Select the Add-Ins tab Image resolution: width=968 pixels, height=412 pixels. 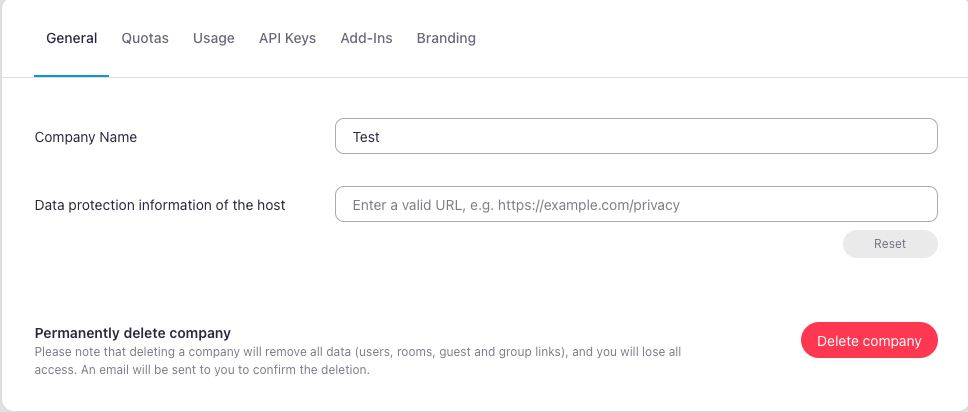366,38
